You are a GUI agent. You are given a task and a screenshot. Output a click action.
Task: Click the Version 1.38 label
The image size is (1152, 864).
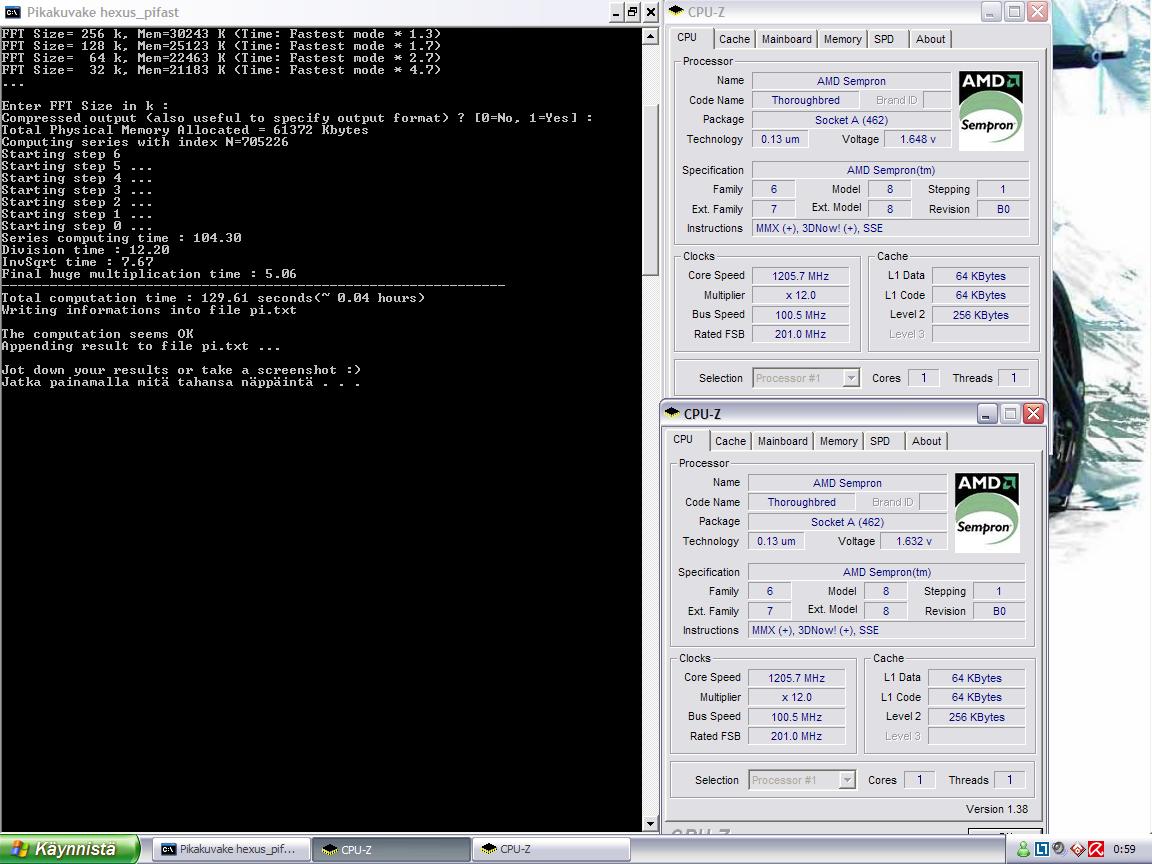coord(996,809)
